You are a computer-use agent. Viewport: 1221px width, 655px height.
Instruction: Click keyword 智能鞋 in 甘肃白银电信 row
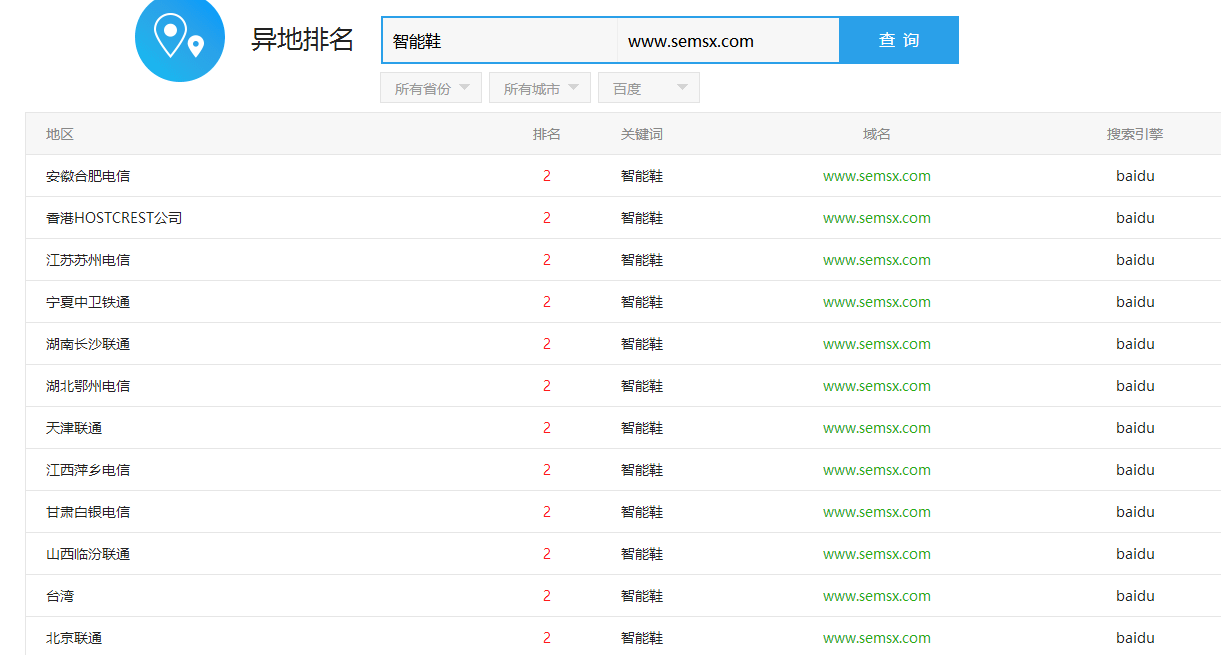coord(642,512)
